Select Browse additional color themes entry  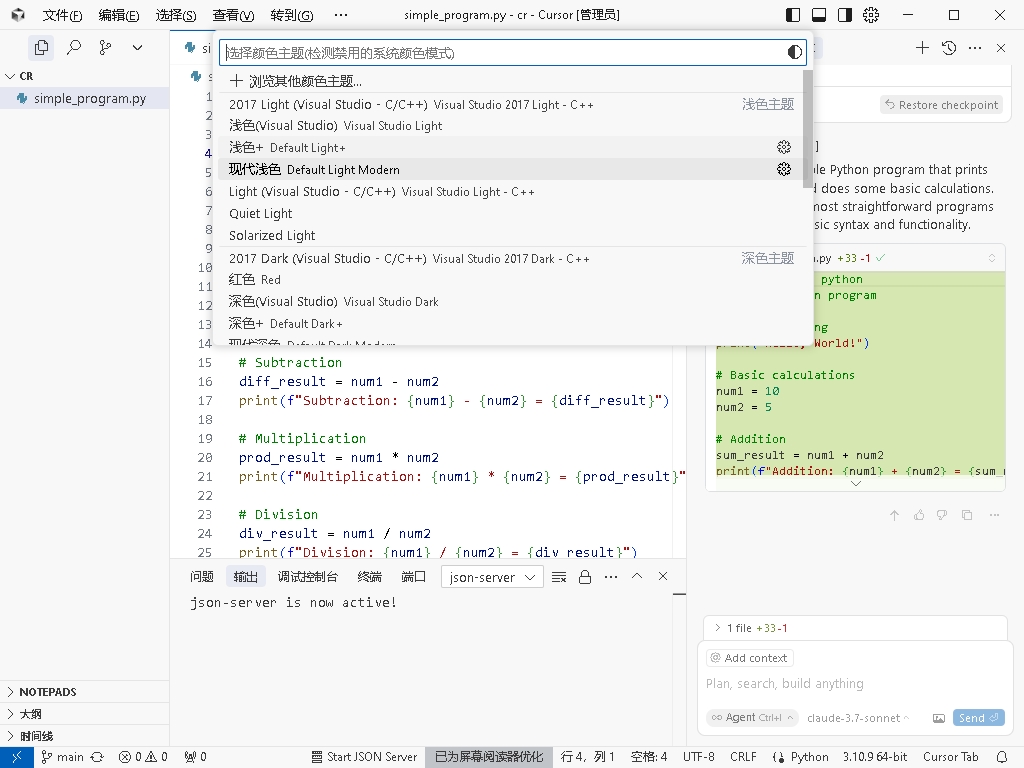pos(511,81)
